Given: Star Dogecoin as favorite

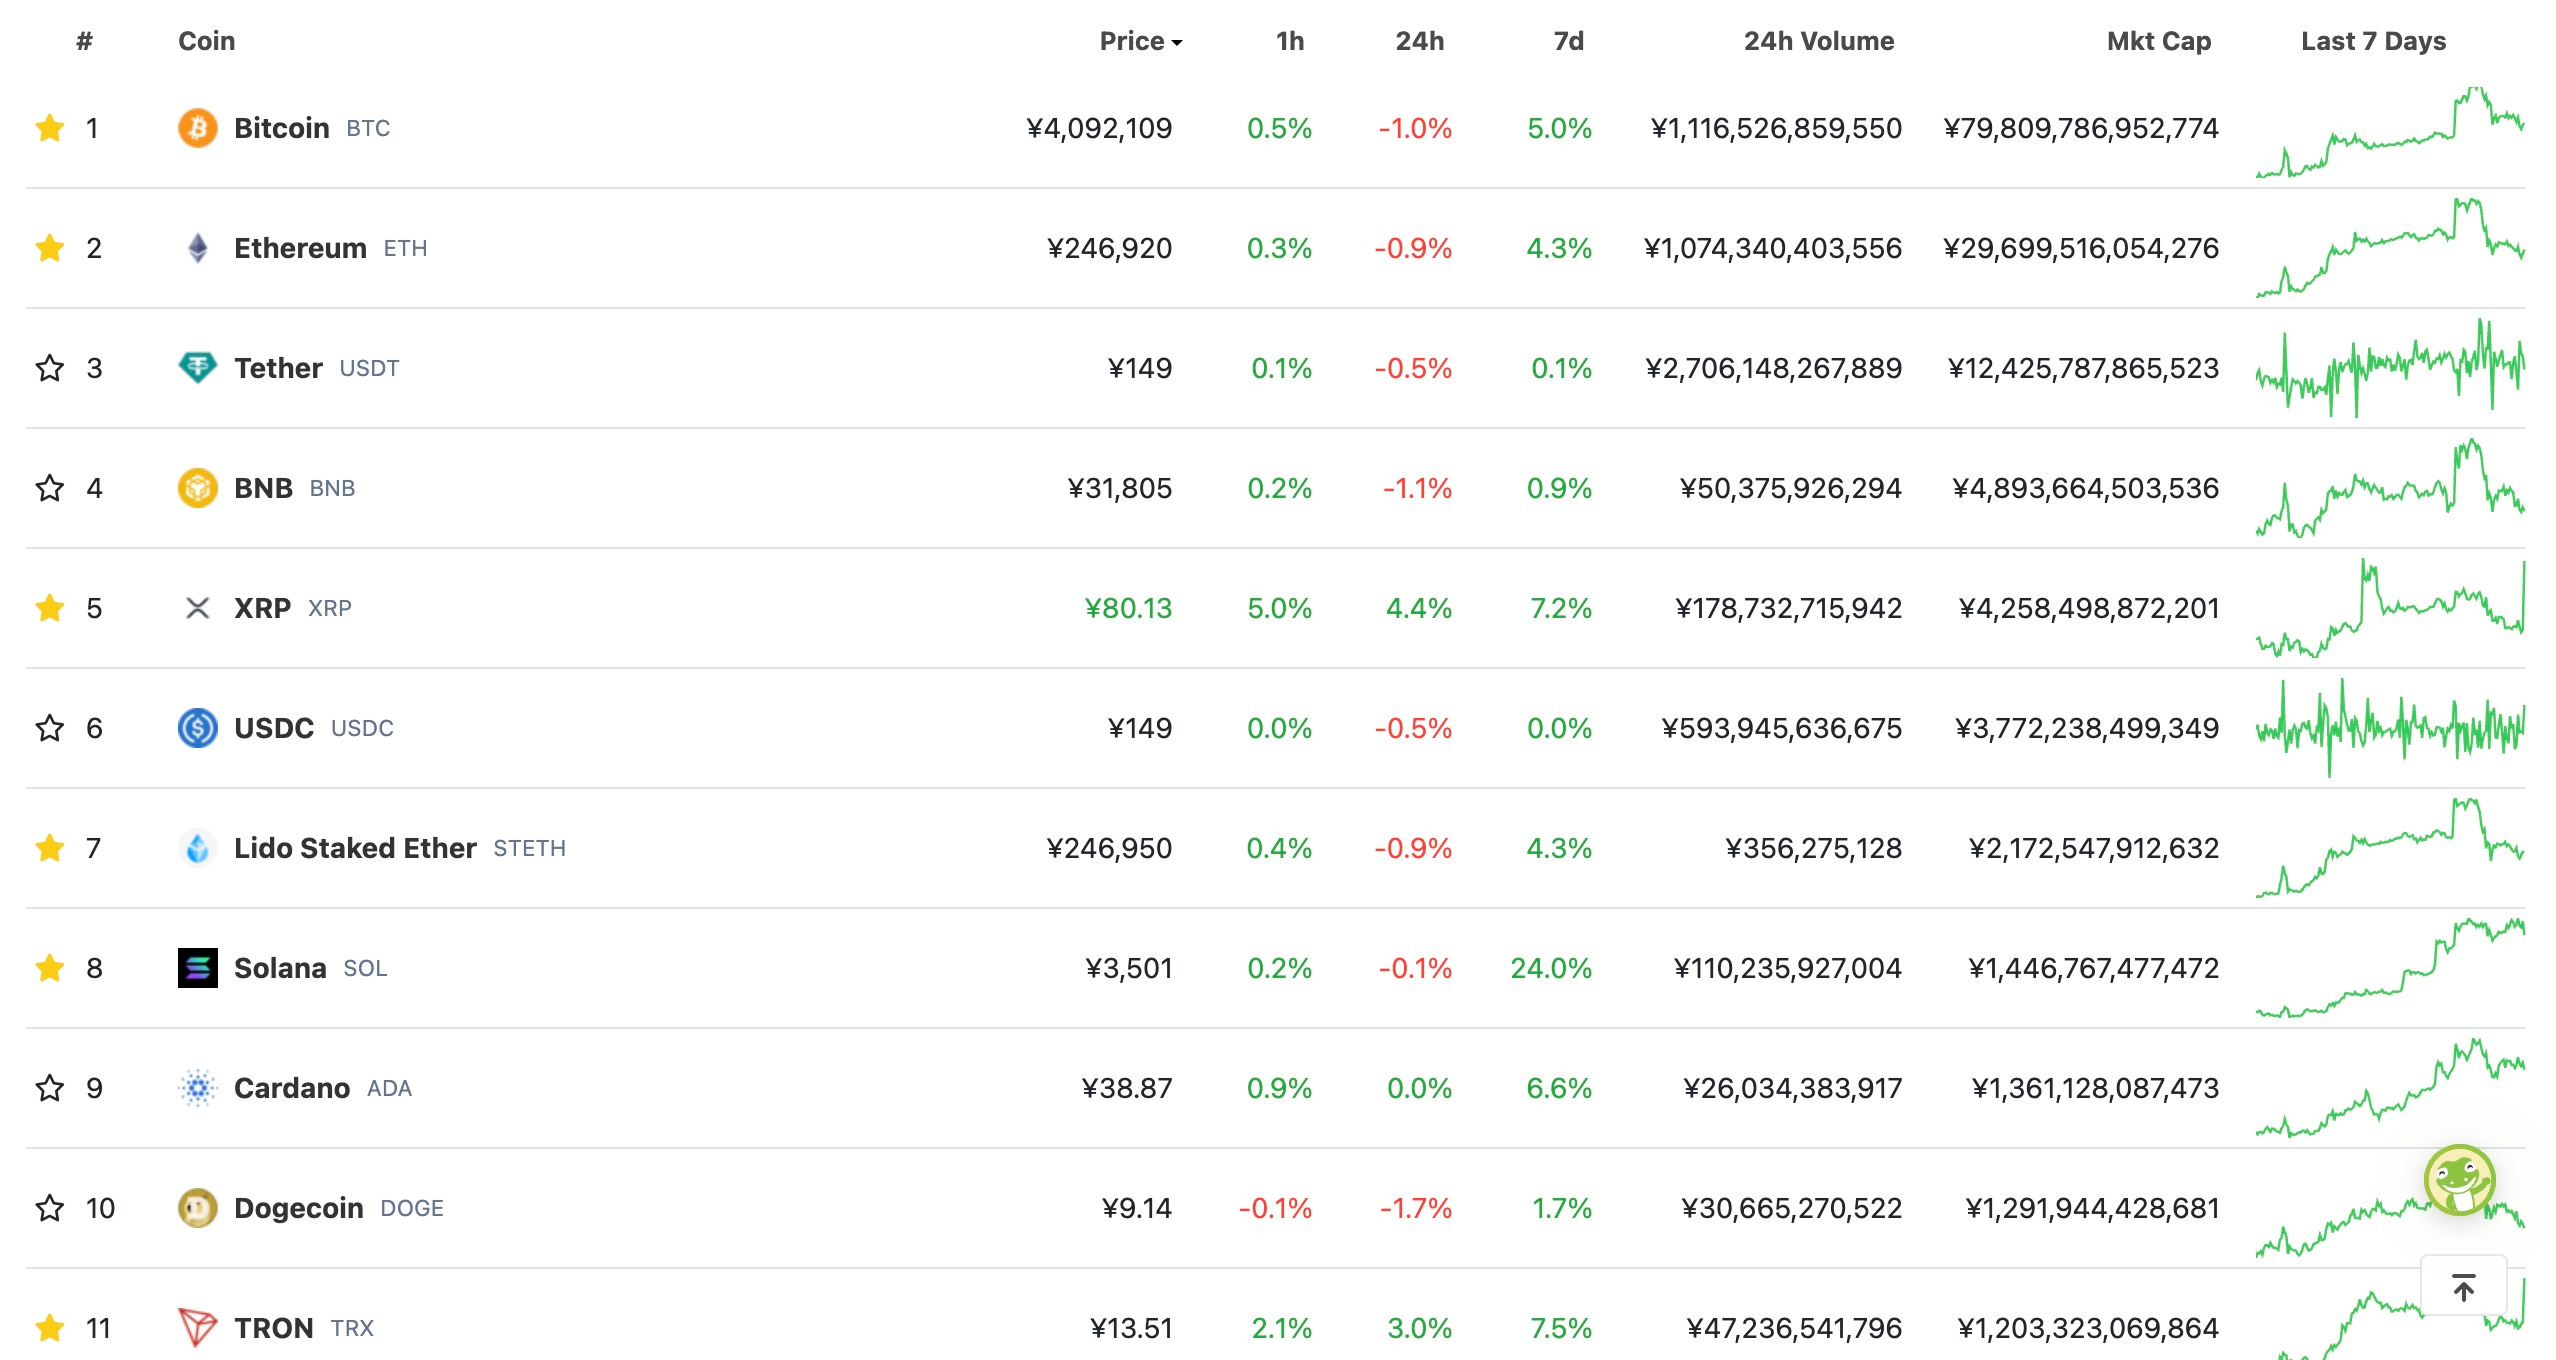Looking at the screenshot, I should pos(50,1208).
